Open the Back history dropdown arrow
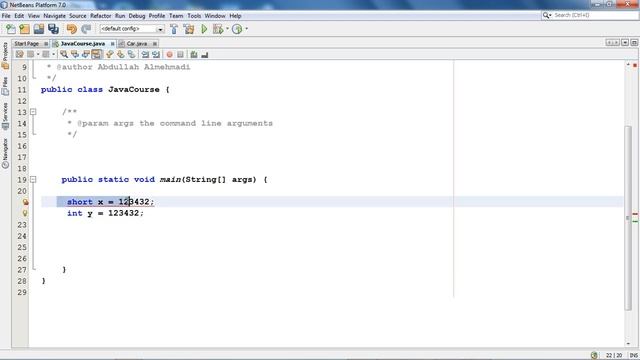Viewport: 640px width, 360px height. point(38,54)
